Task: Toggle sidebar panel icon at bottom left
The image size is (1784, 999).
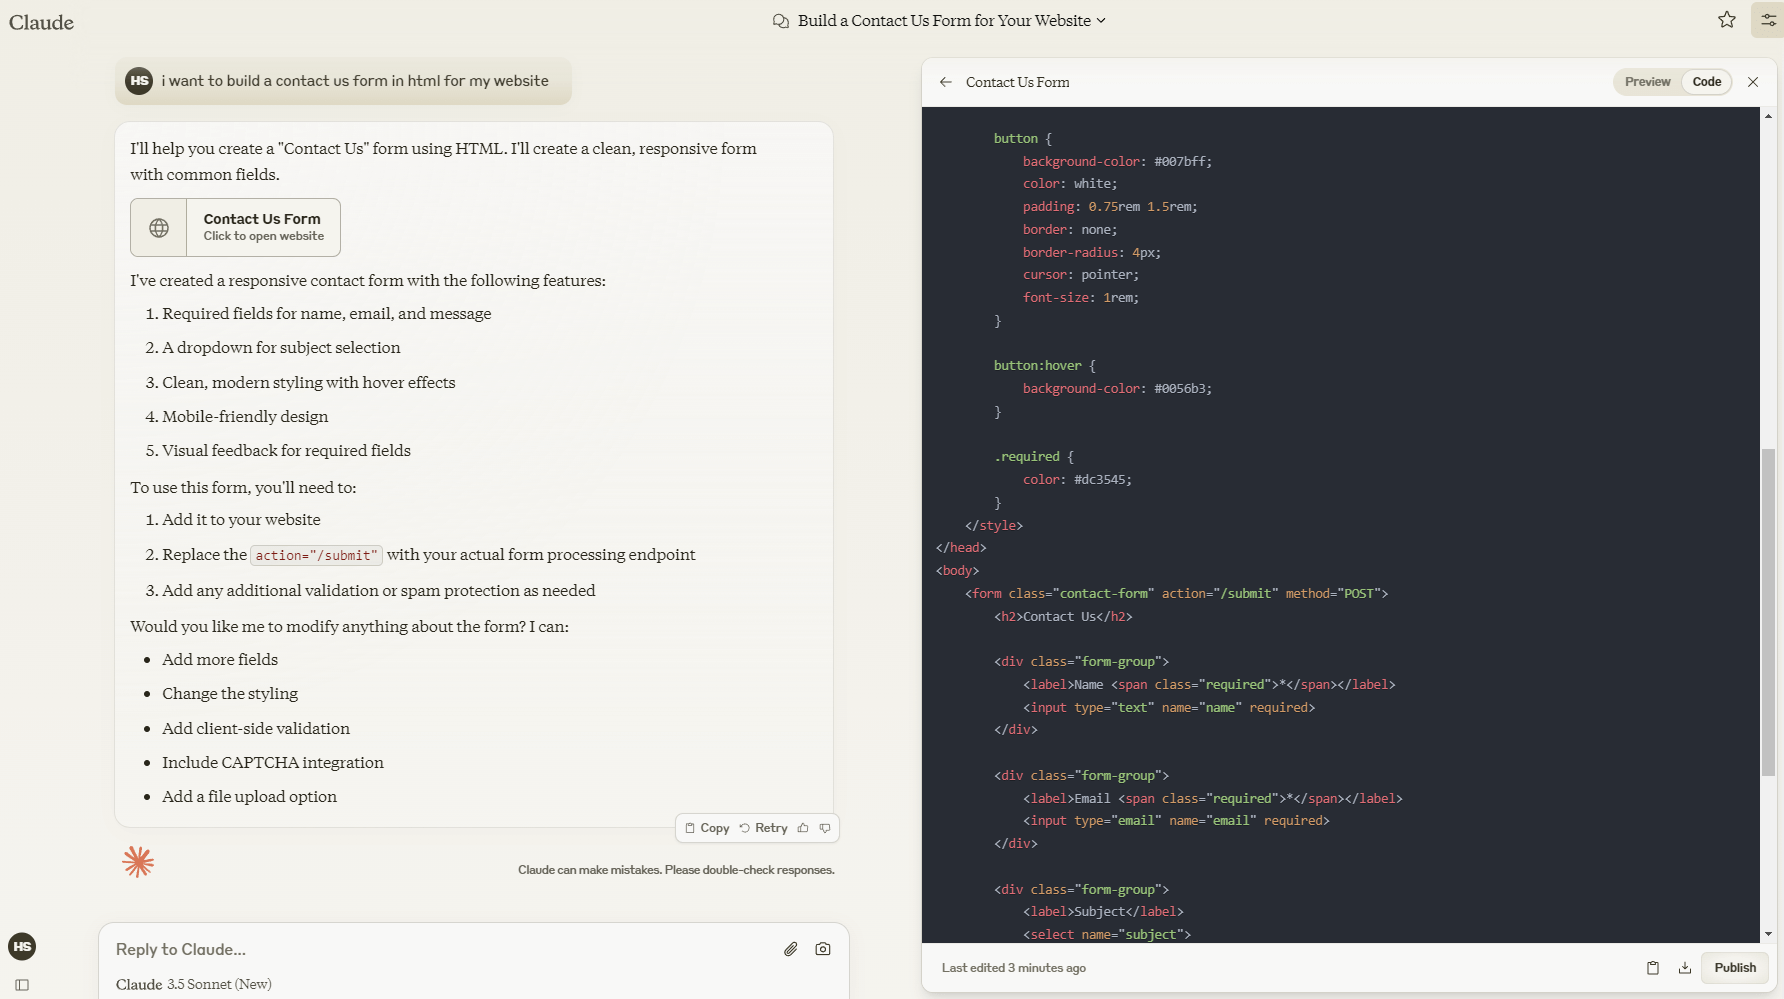Action: click(x=22, y=985)
